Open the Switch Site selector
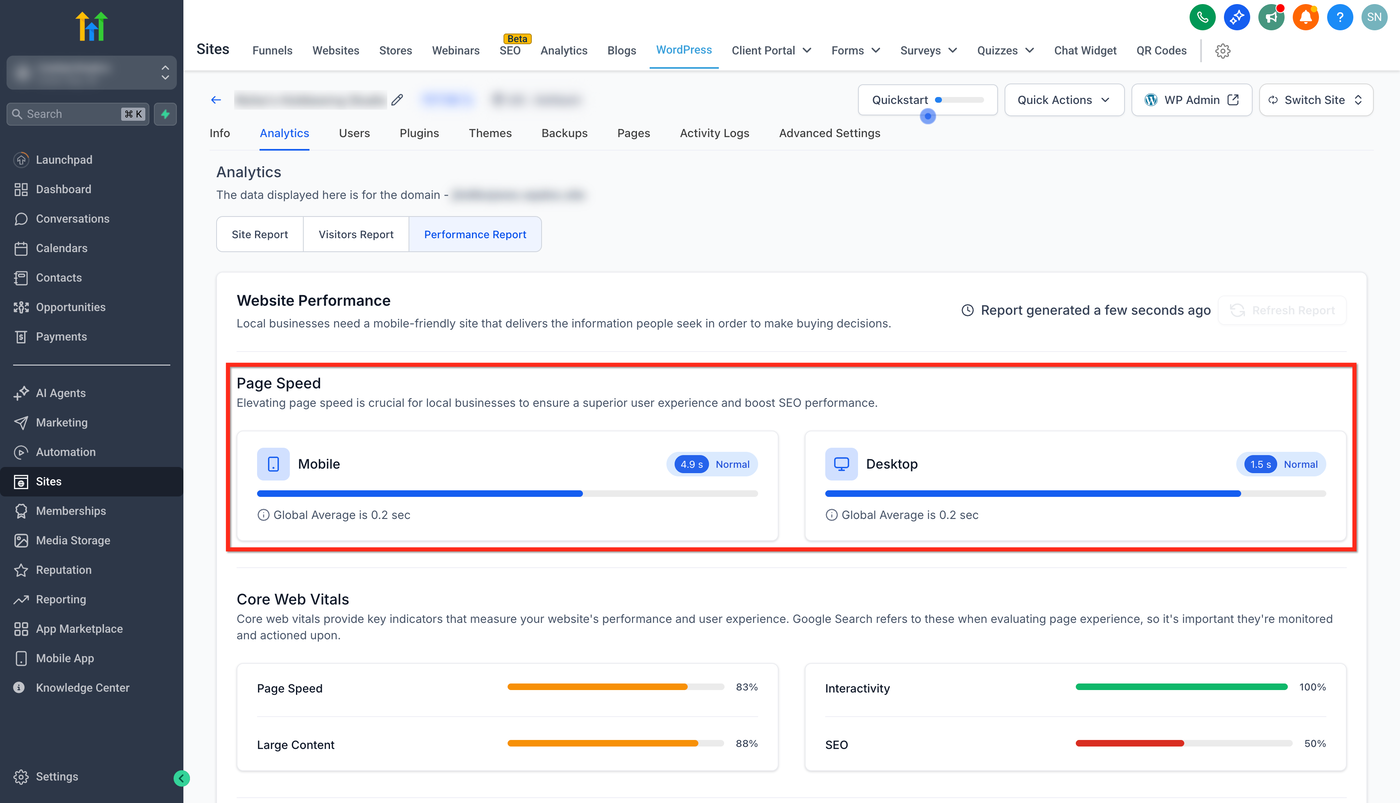 [x=1315, y=100]
